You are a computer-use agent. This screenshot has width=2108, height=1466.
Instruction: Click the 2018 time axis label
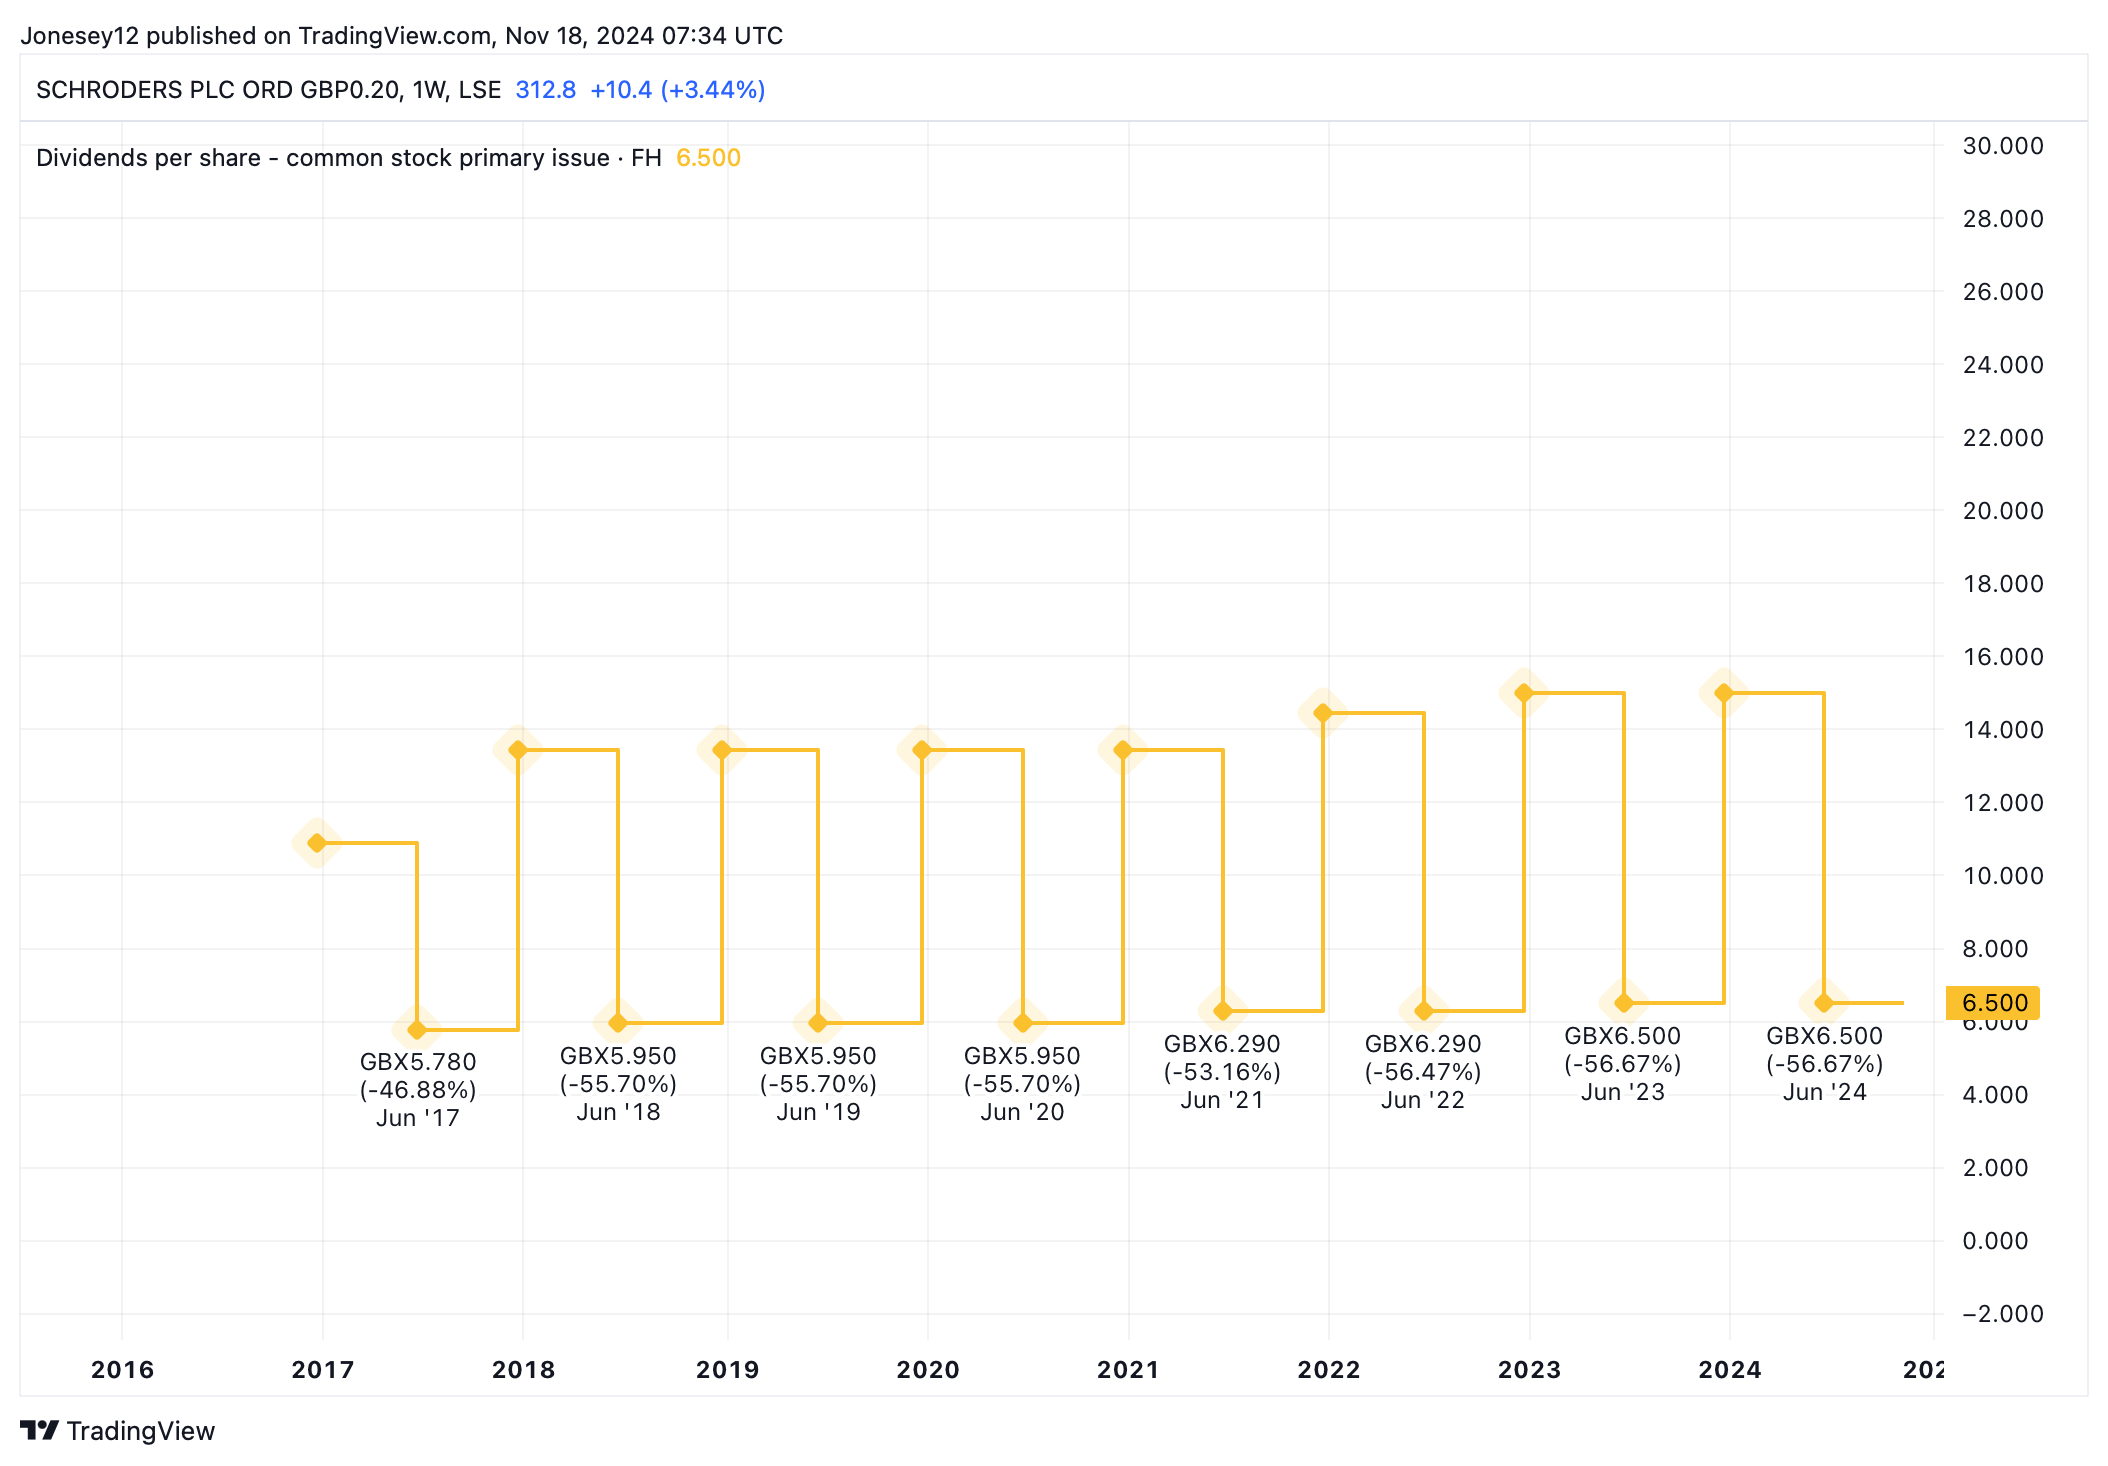click(524, 1370)
